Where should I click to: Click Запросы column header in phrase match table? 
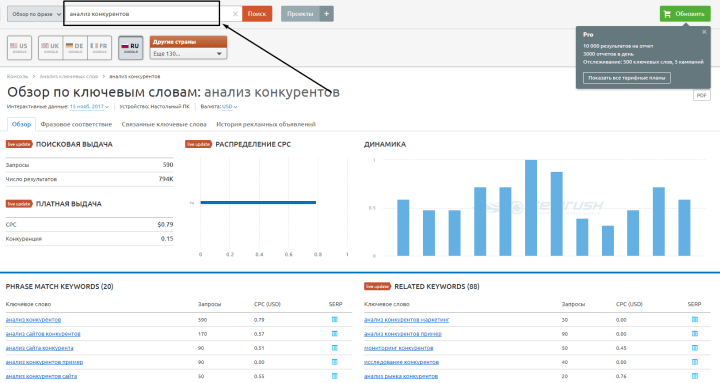(209, 304)
